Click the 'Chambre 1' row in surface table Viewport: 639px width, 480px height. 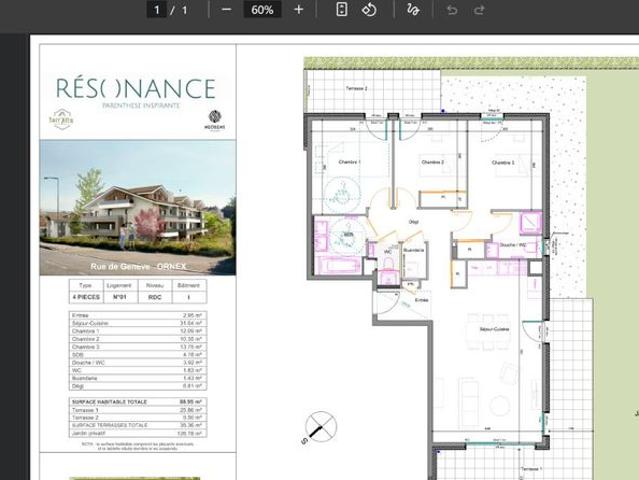(138, 331)
